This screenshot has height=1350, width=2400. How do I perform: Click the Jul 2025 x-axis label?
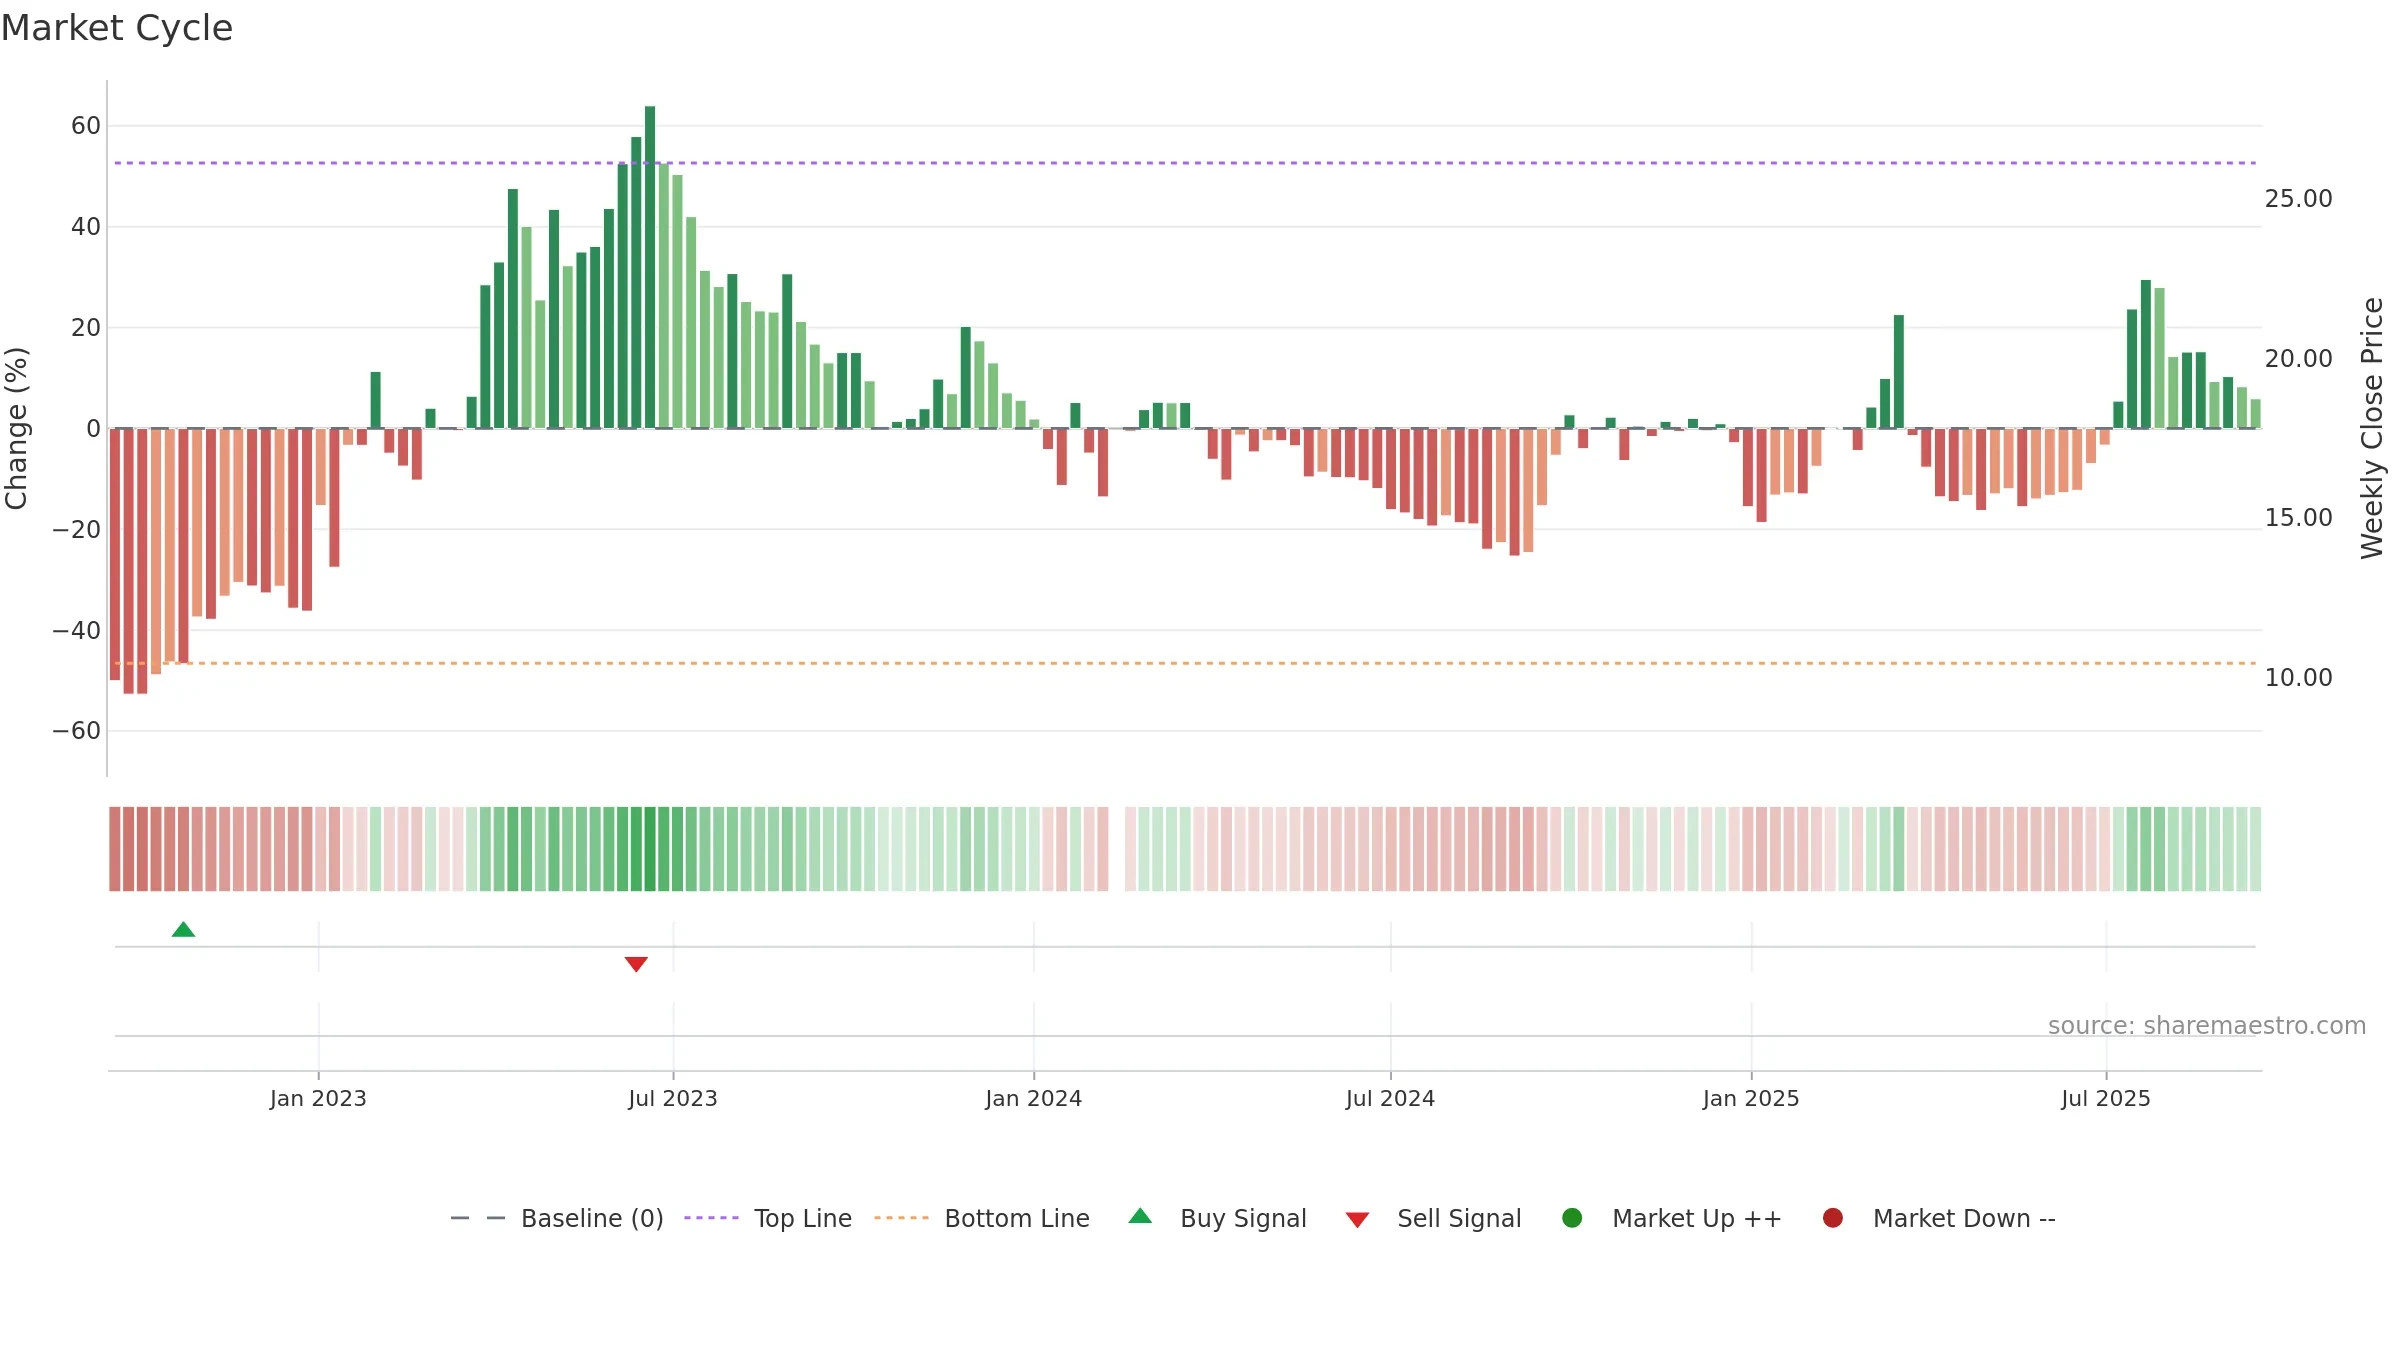pos(2106,1099)
